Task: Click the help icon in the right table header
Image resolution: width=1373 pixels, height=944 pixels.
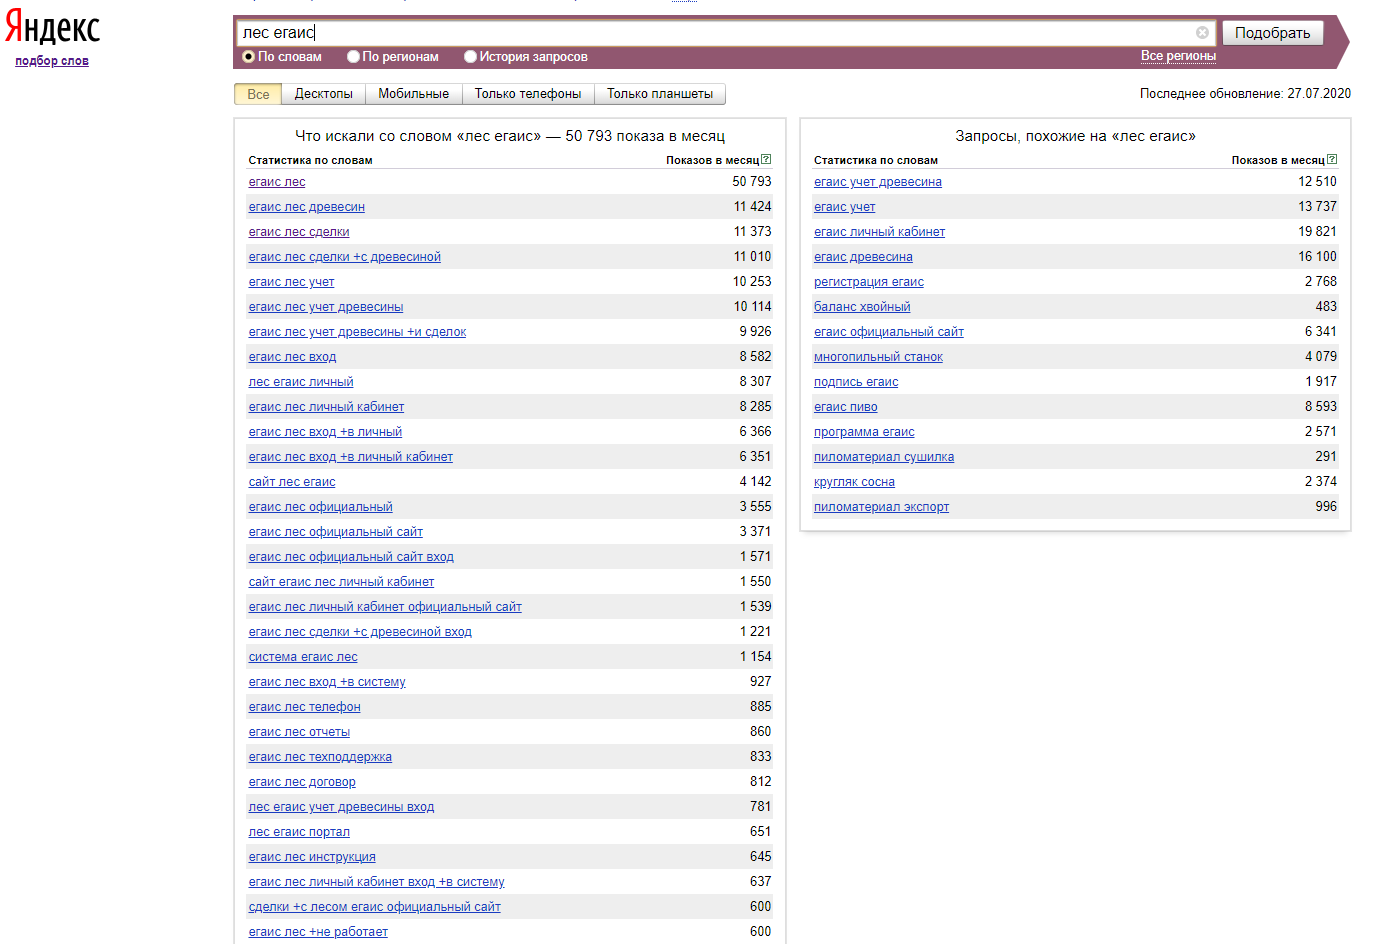Action: pyautogui.click(x=1331, y=159)
